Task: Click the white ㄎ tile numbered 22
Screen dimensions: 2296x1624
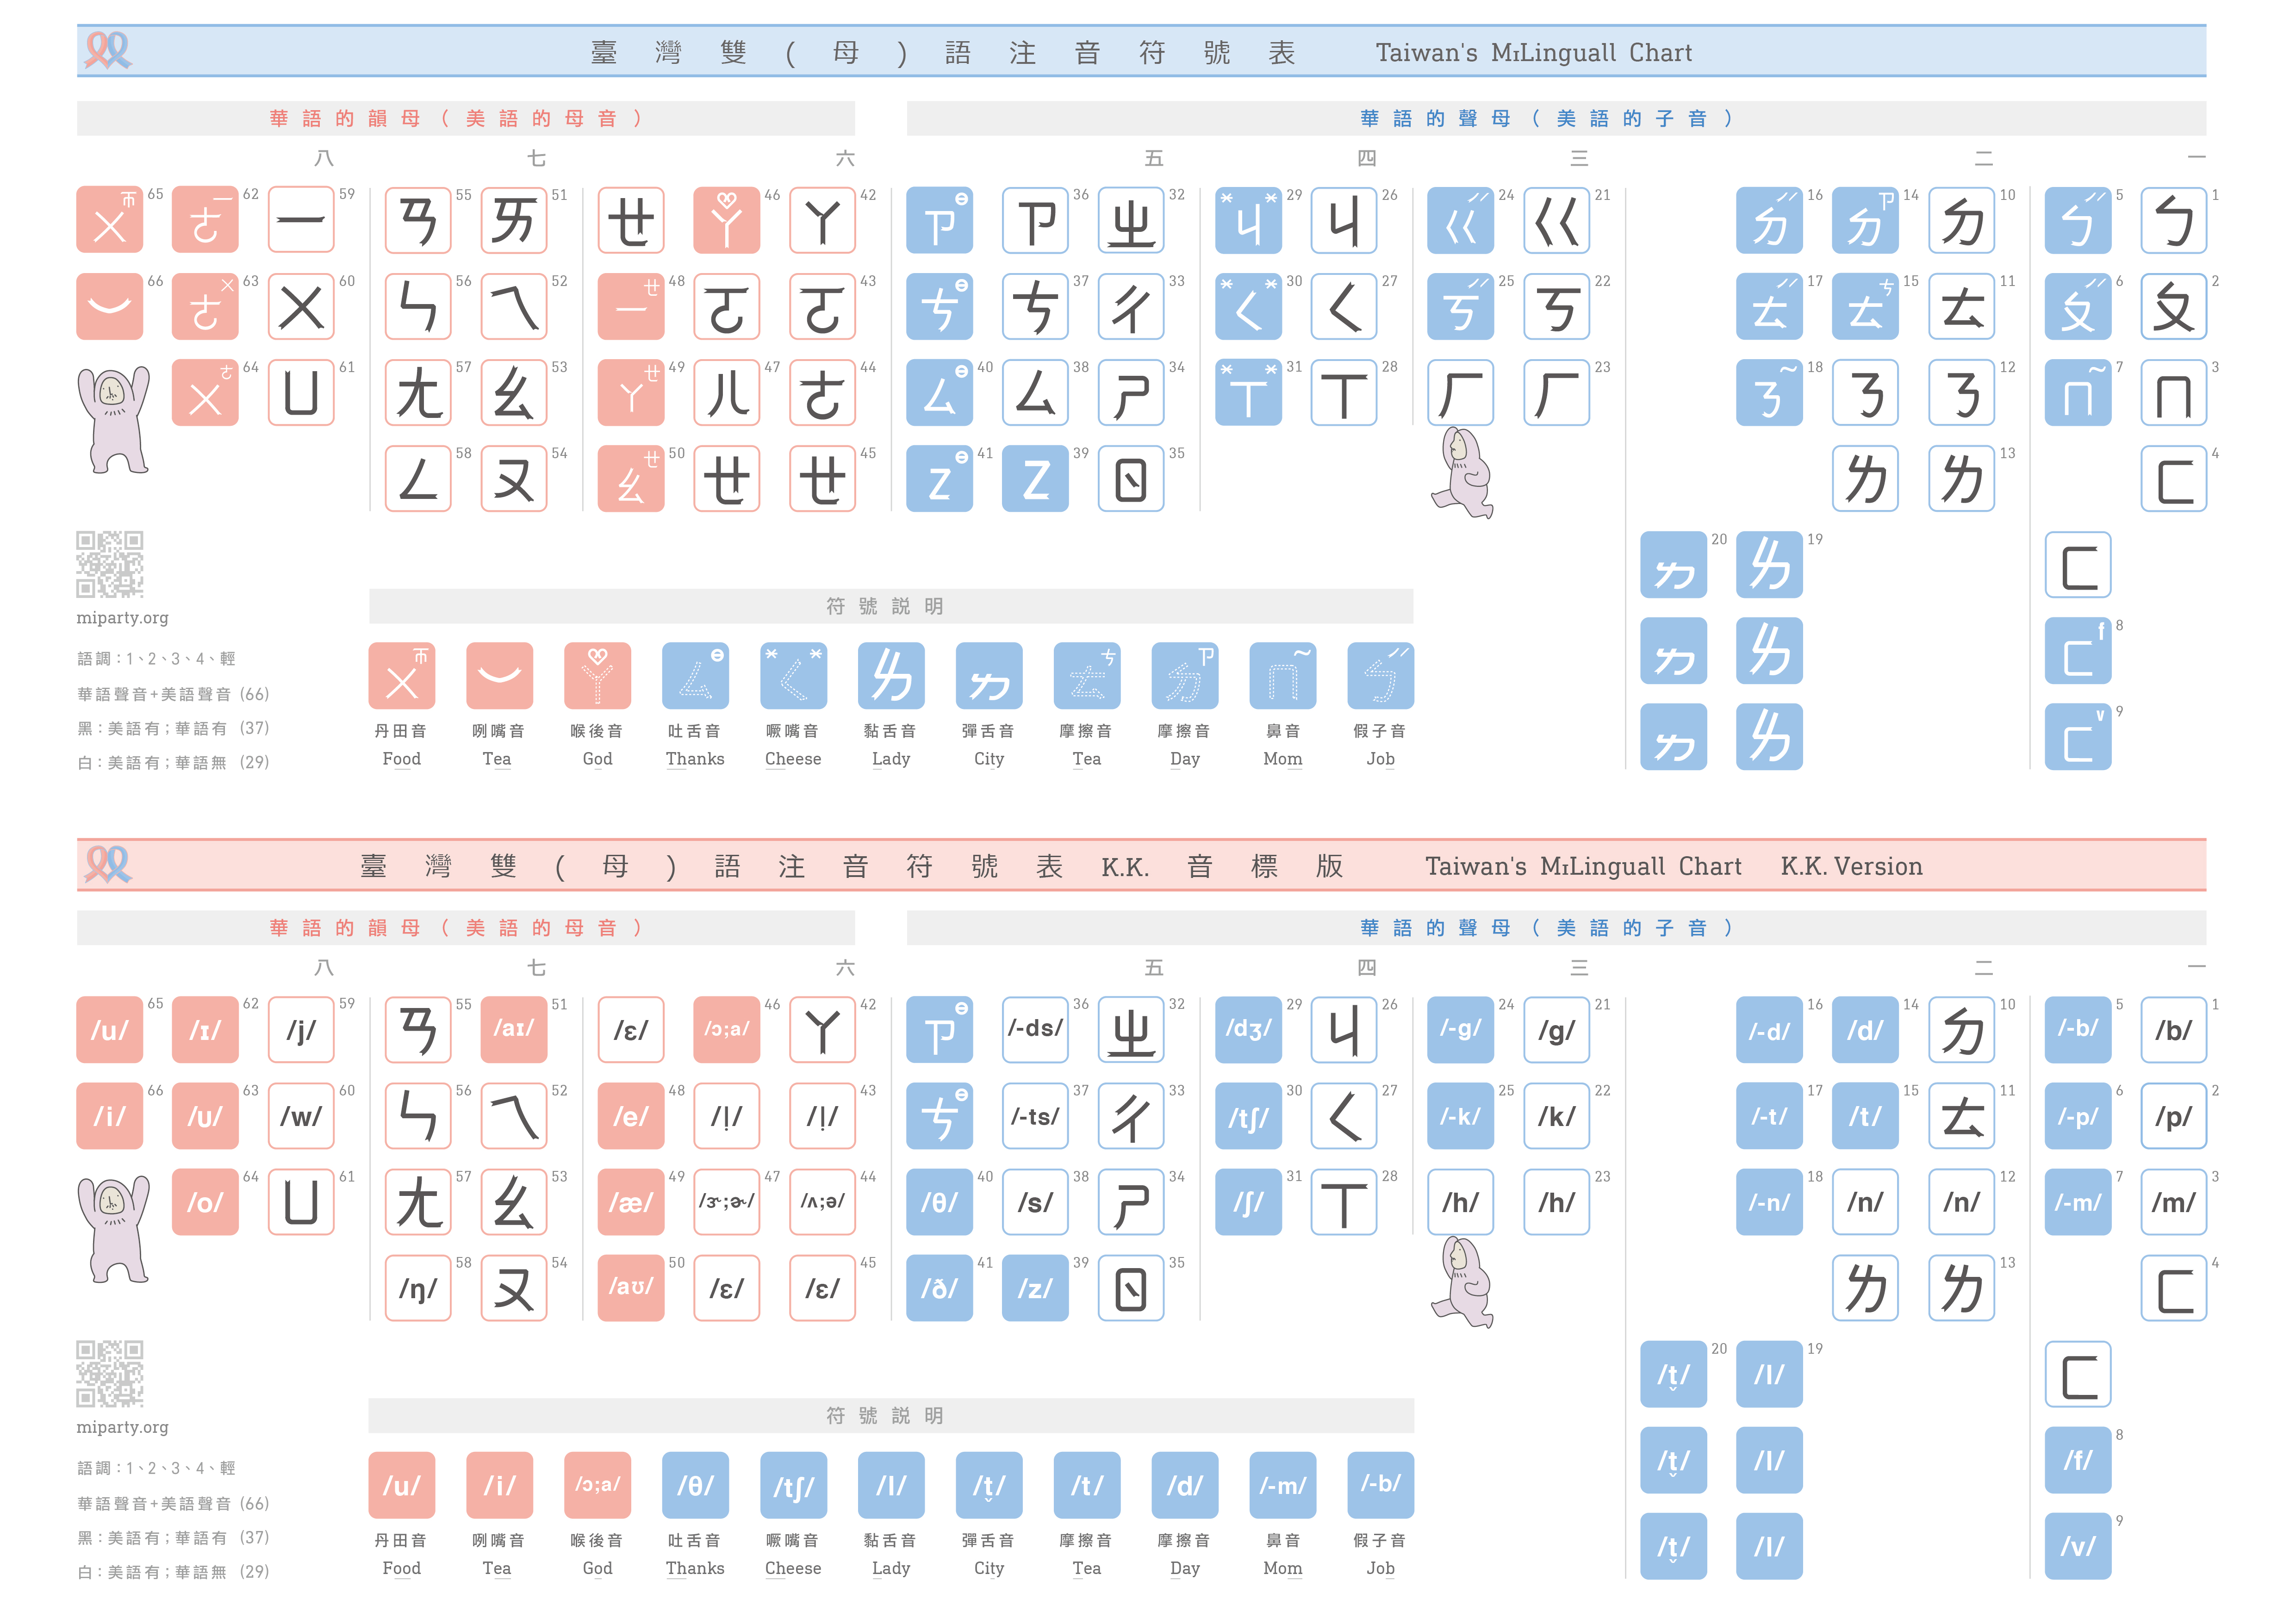Action: (1557, 306)
